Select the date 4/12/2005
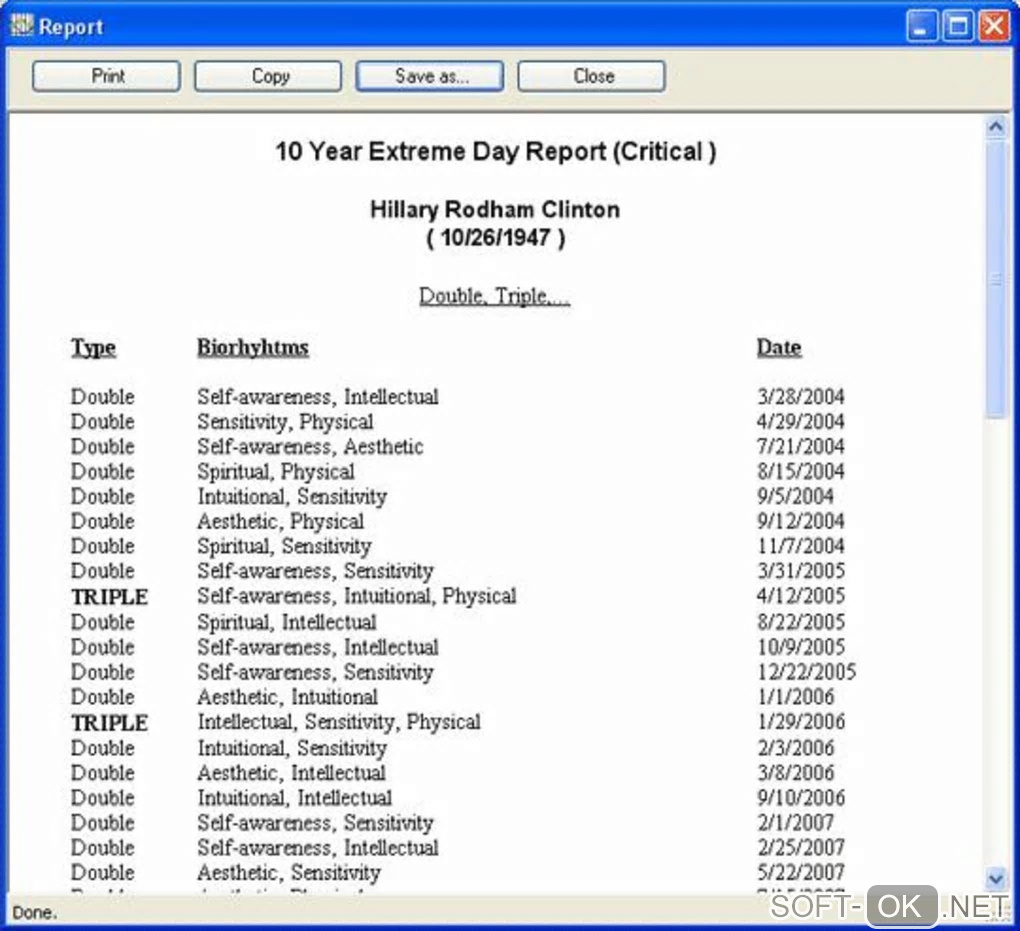Image resolution: width=1020 pixels, height=931 pixels. (801, 596)
